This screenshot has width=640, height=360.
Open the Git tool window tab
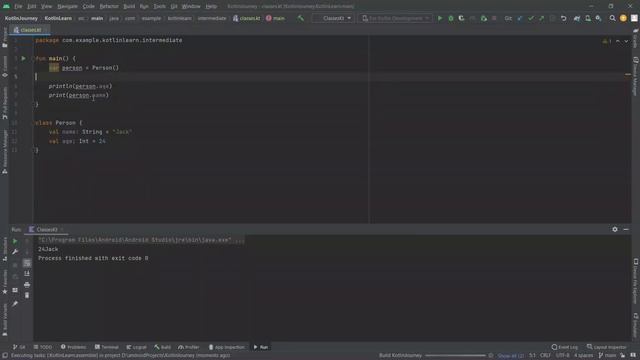click(x=19, y=347)
